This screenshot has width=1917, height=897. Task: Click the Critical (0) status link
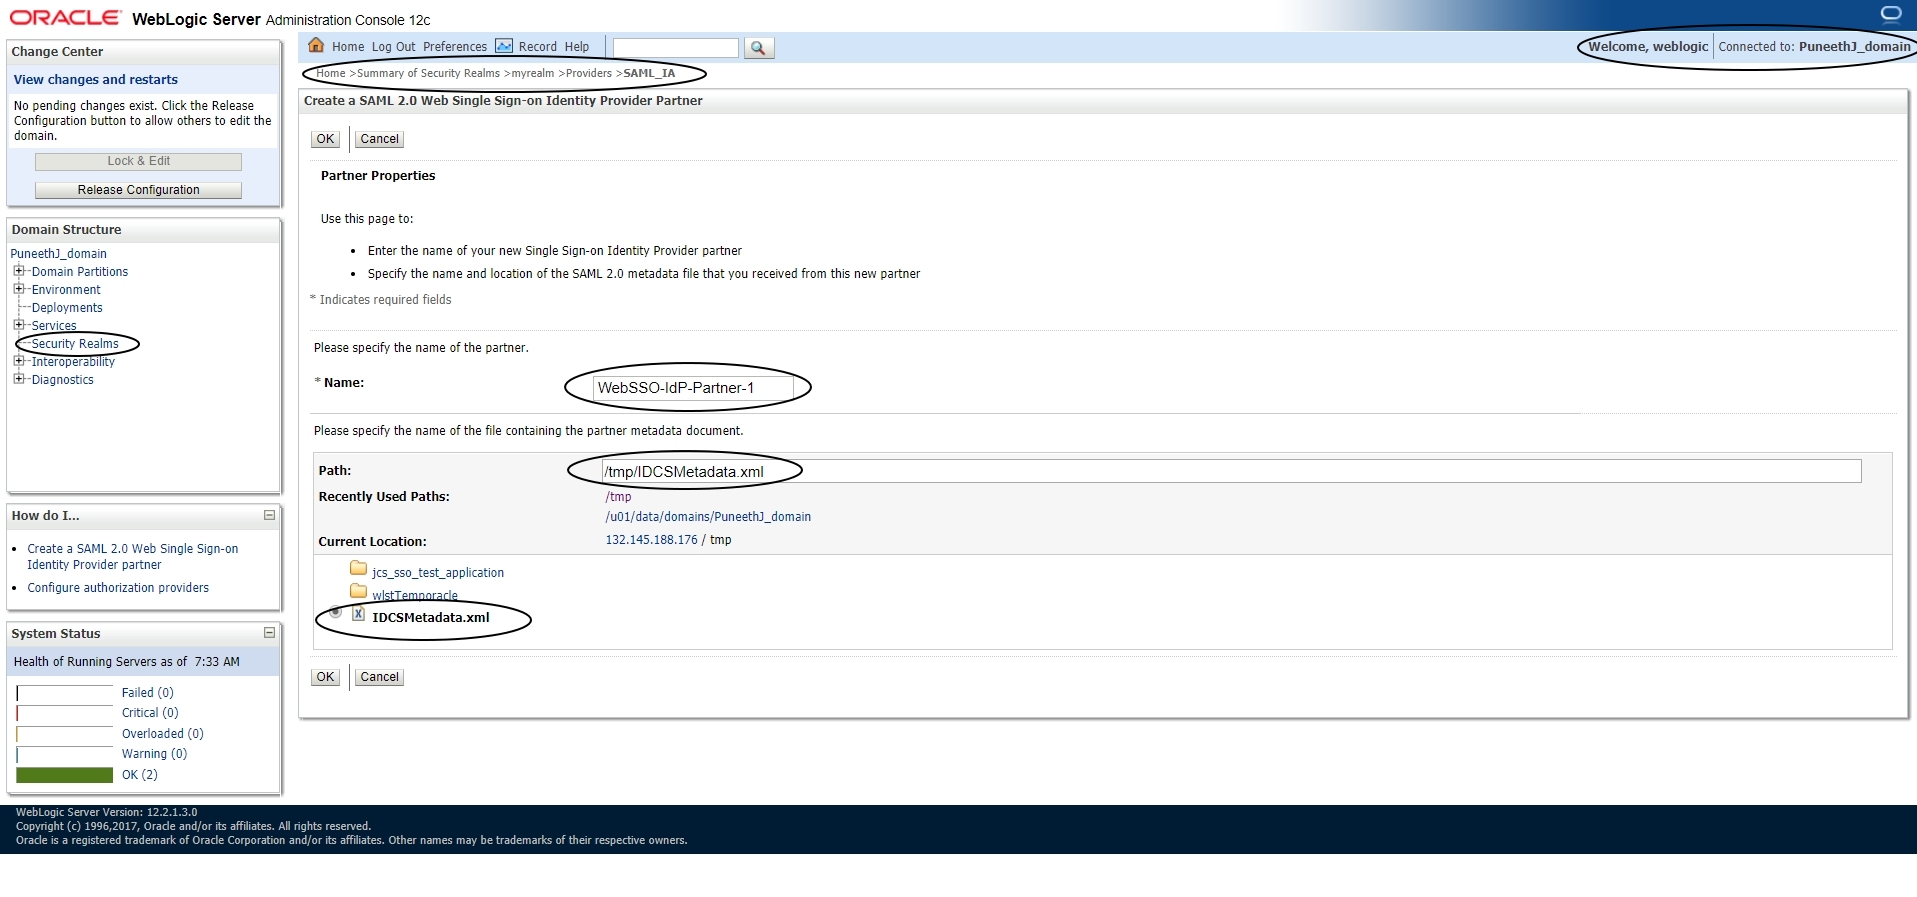pyautogui.click(x=150, y=713)
